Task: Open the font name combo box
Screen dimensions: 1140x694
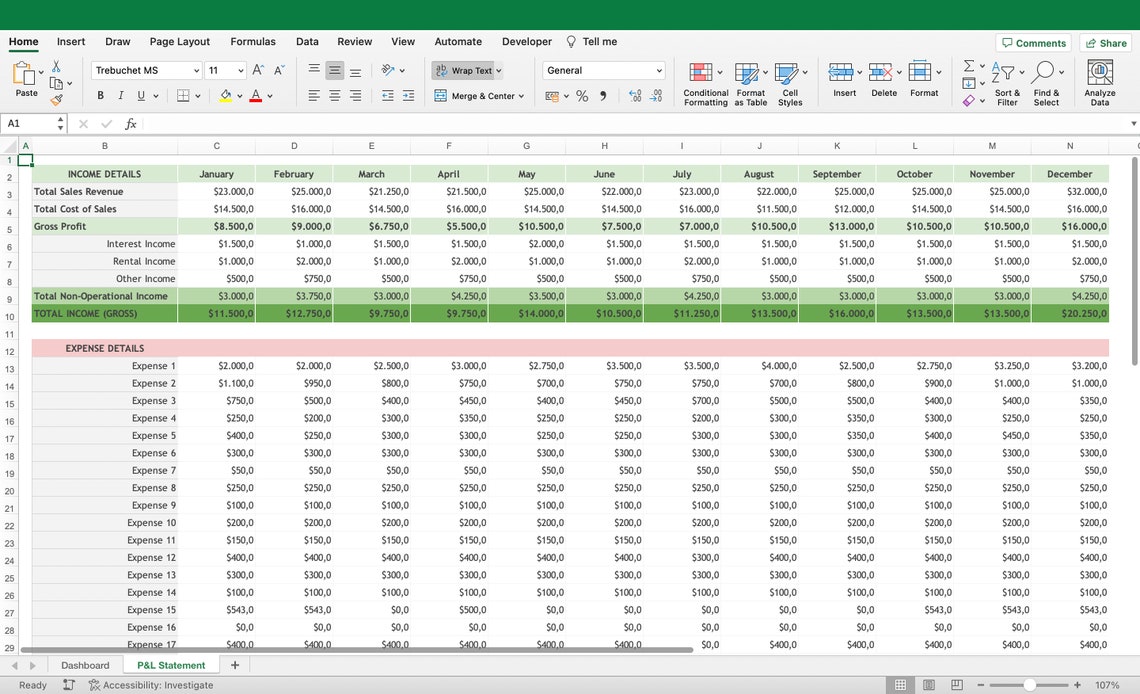Action: click(146, 70)
